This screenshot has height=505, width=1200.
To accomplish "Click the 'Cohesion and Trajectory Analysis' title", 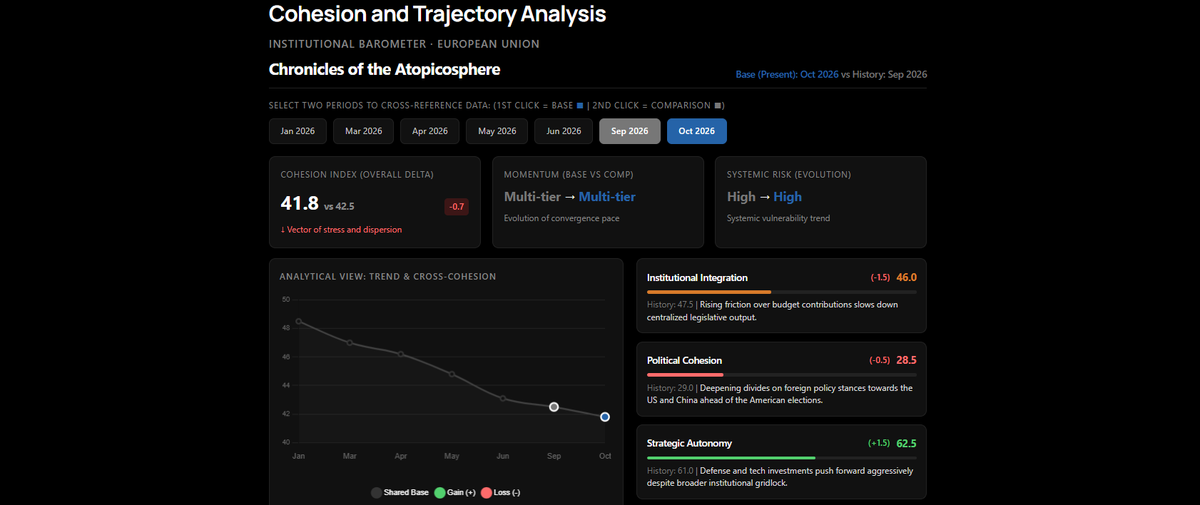I will (x=437, y=15).
